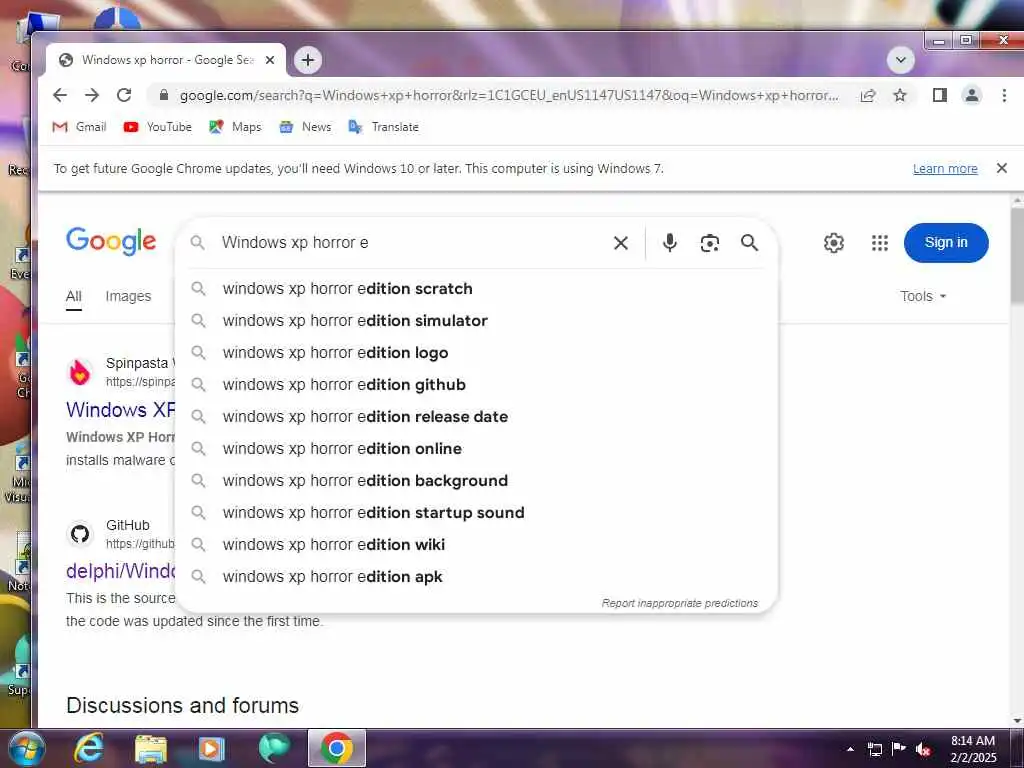Go forward with the browser forward arrow
The height and width of the screenshot is (768, 1024).
click(92, 95)
